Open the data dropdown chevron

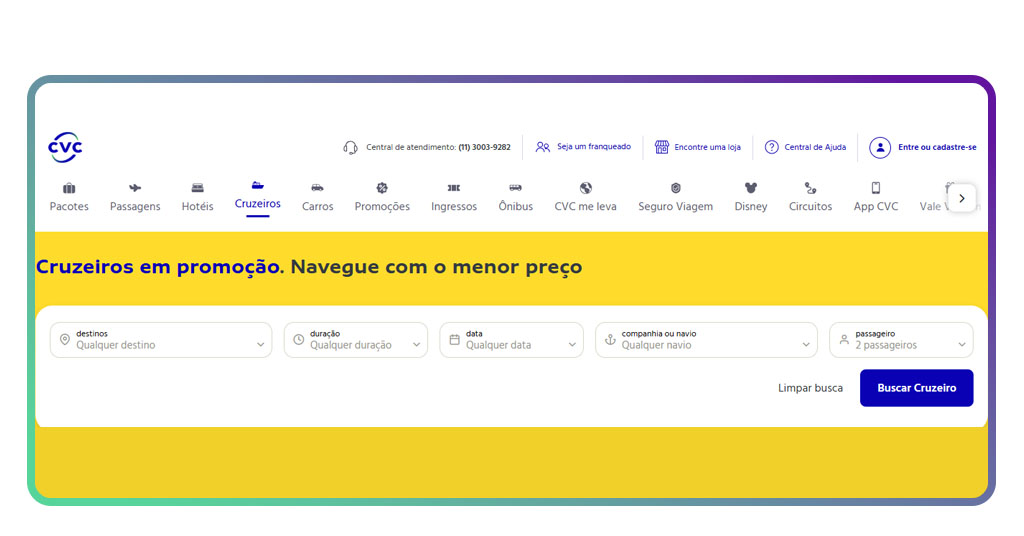point(571,345)
